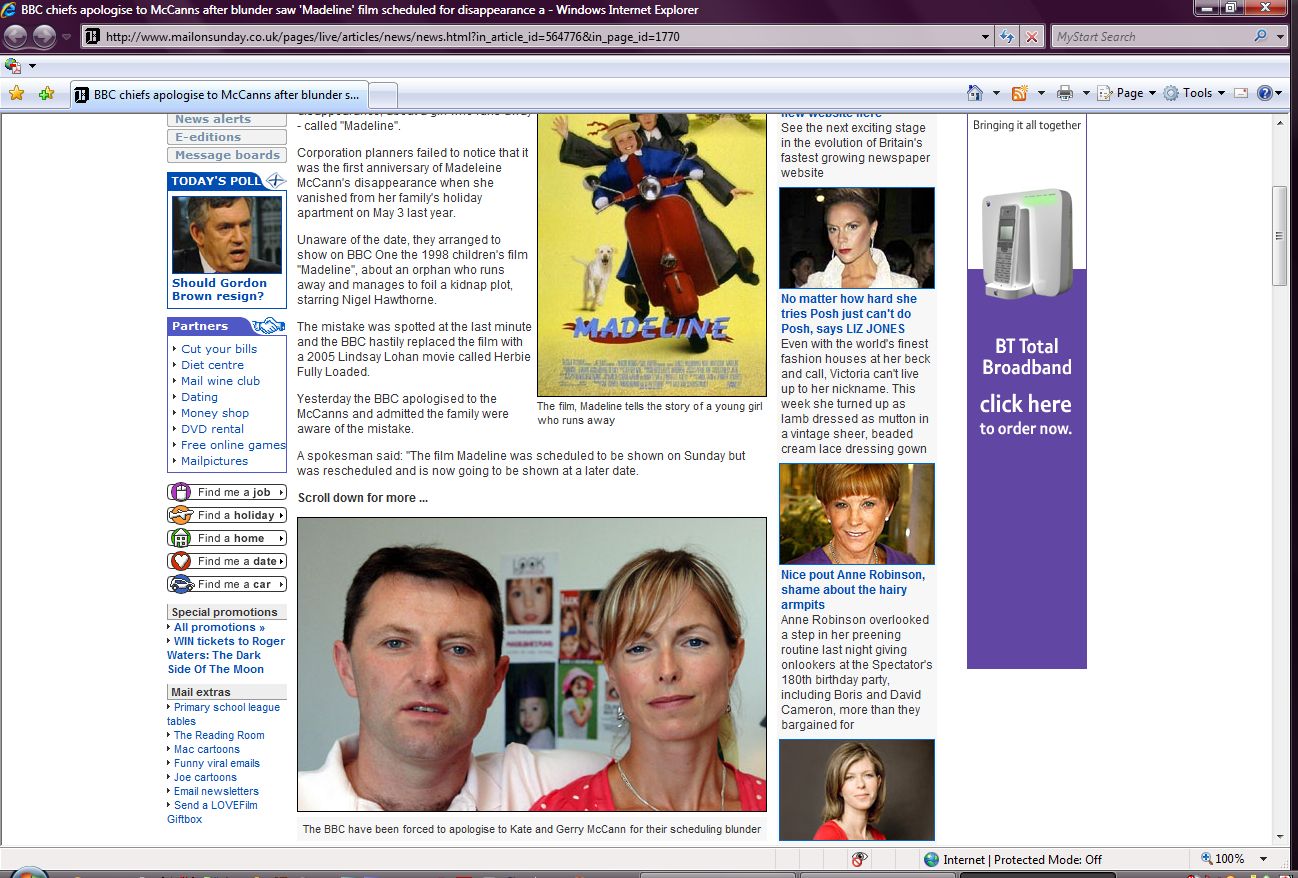Open the 'Should Gordon Brown resign?' poll link
This screenshot has height=878, width=1298.
pyautogui.click(x=219, y=289)
